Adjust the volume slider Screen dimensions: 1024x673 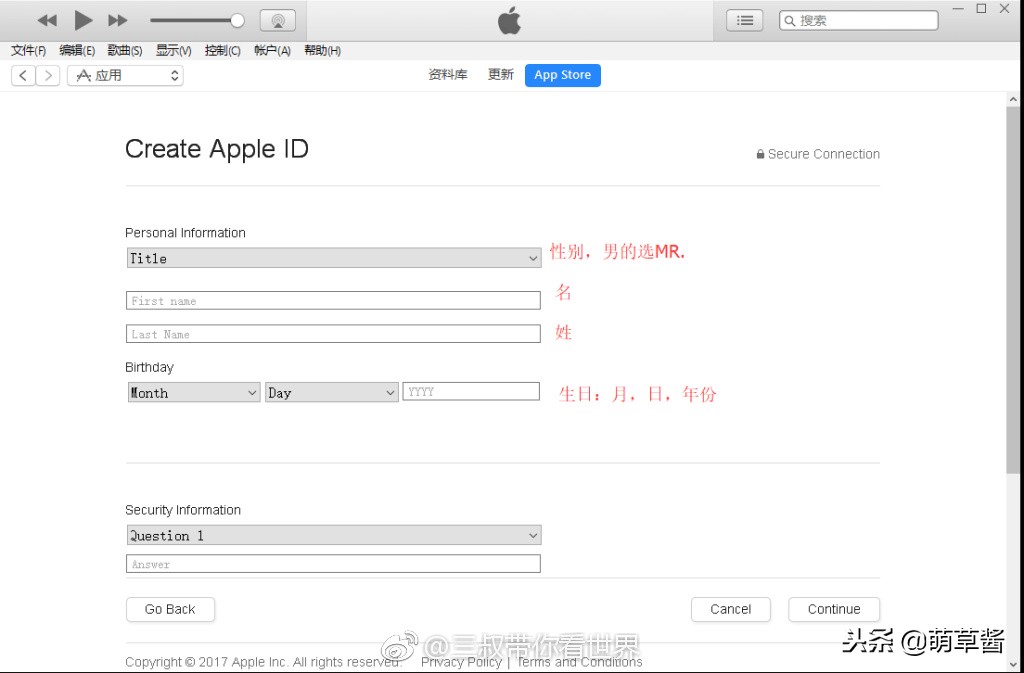237,19
